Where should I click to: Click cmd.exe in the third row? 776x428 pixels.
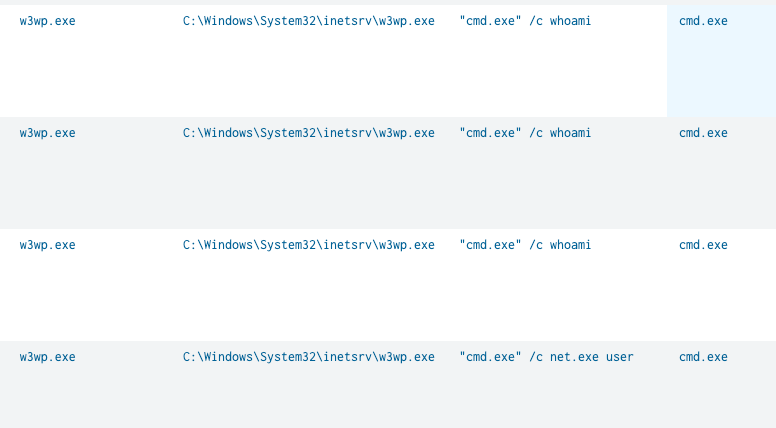pyautogui.click(x=703, y=245)
